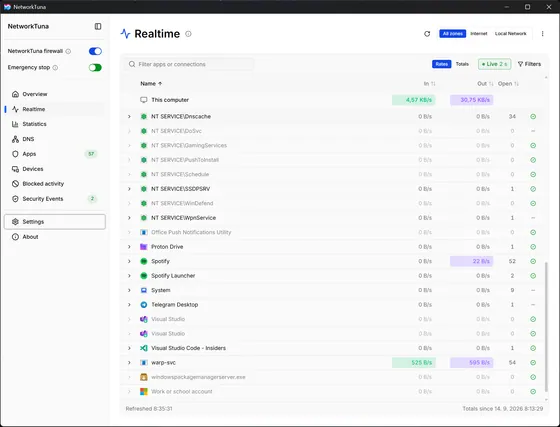
Task: Select the Internet zone tab
Action: (479, 34)
